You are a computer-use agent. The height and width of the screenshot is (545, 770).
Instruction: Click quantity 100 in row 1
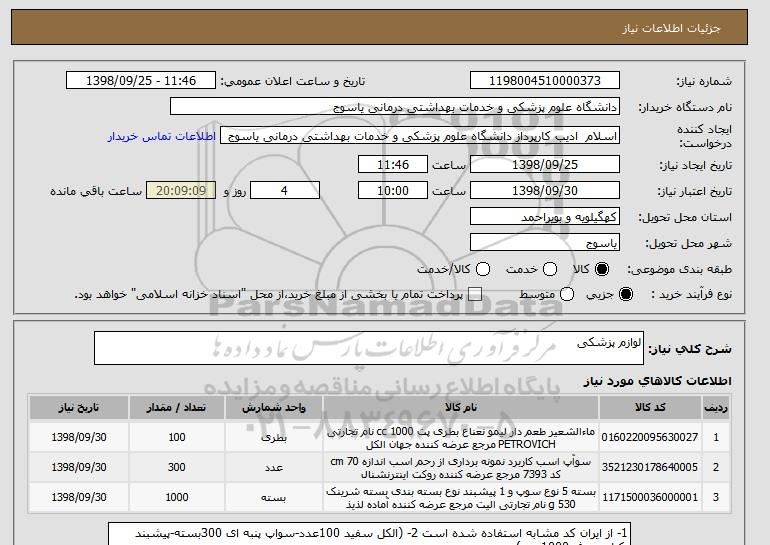pos(176,437)
